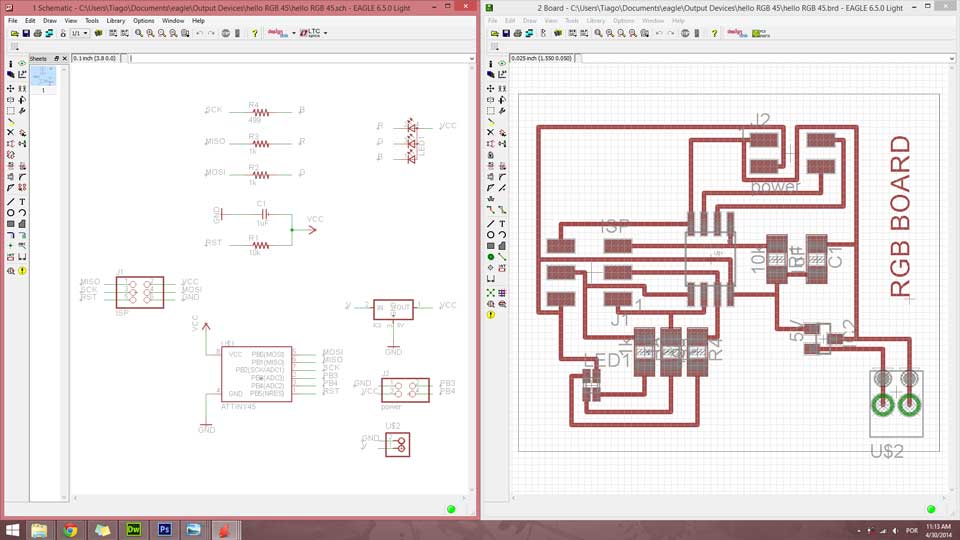Select the Delete tool in Schematic sidebar

[10, 132]
